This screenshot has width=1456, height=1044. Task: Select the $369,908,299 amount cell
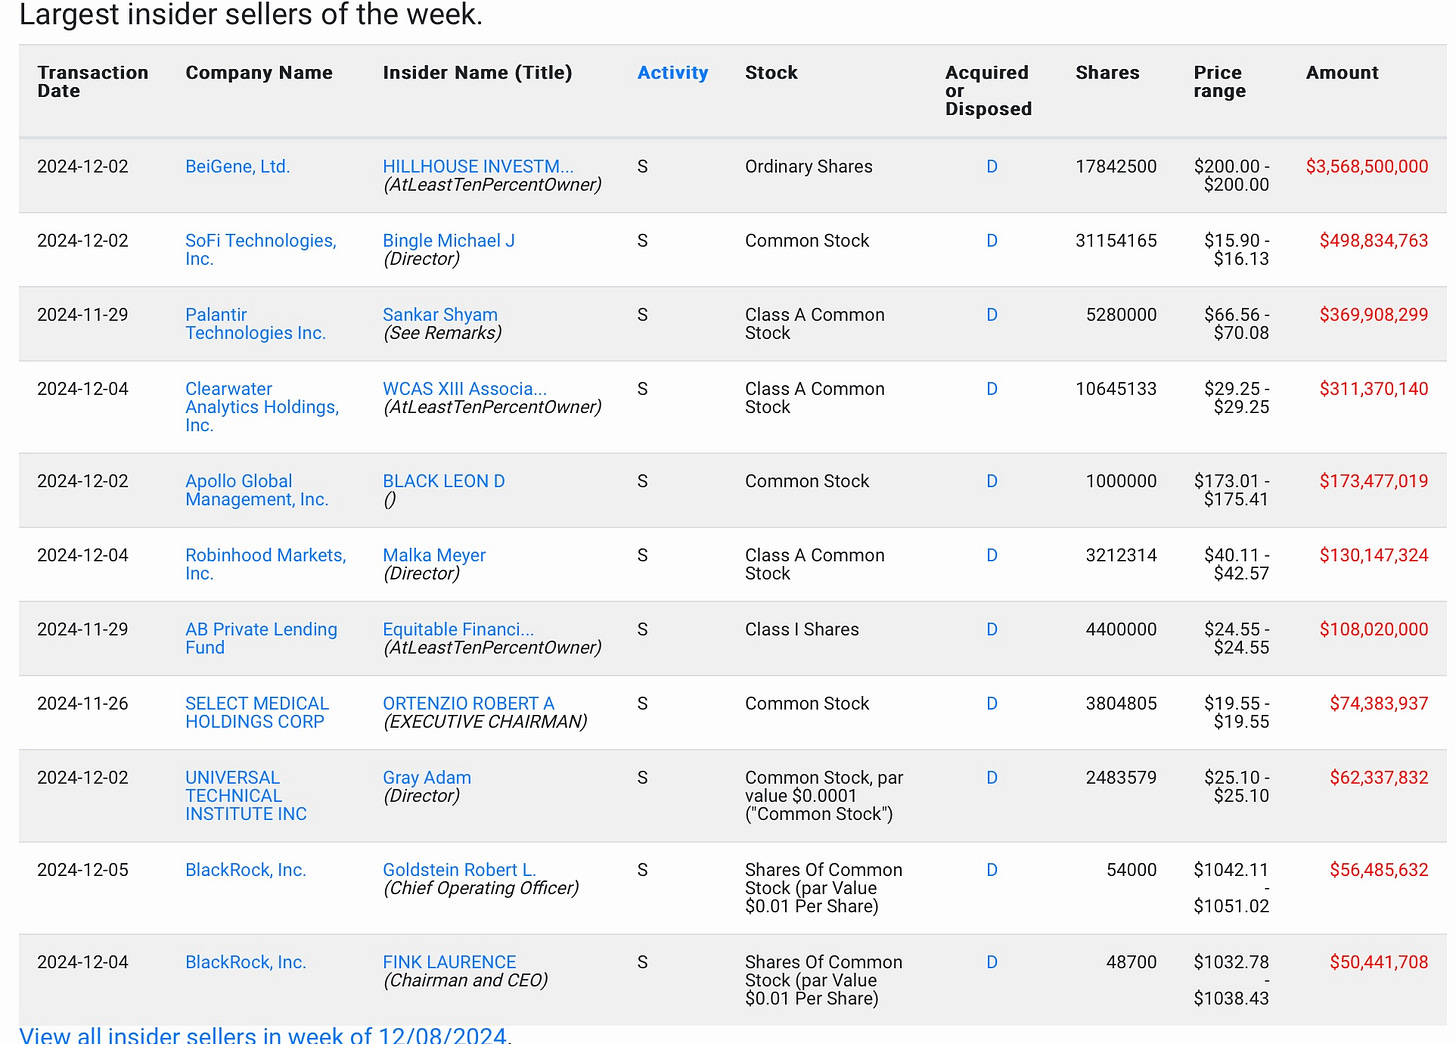[x=1374, y=315]
